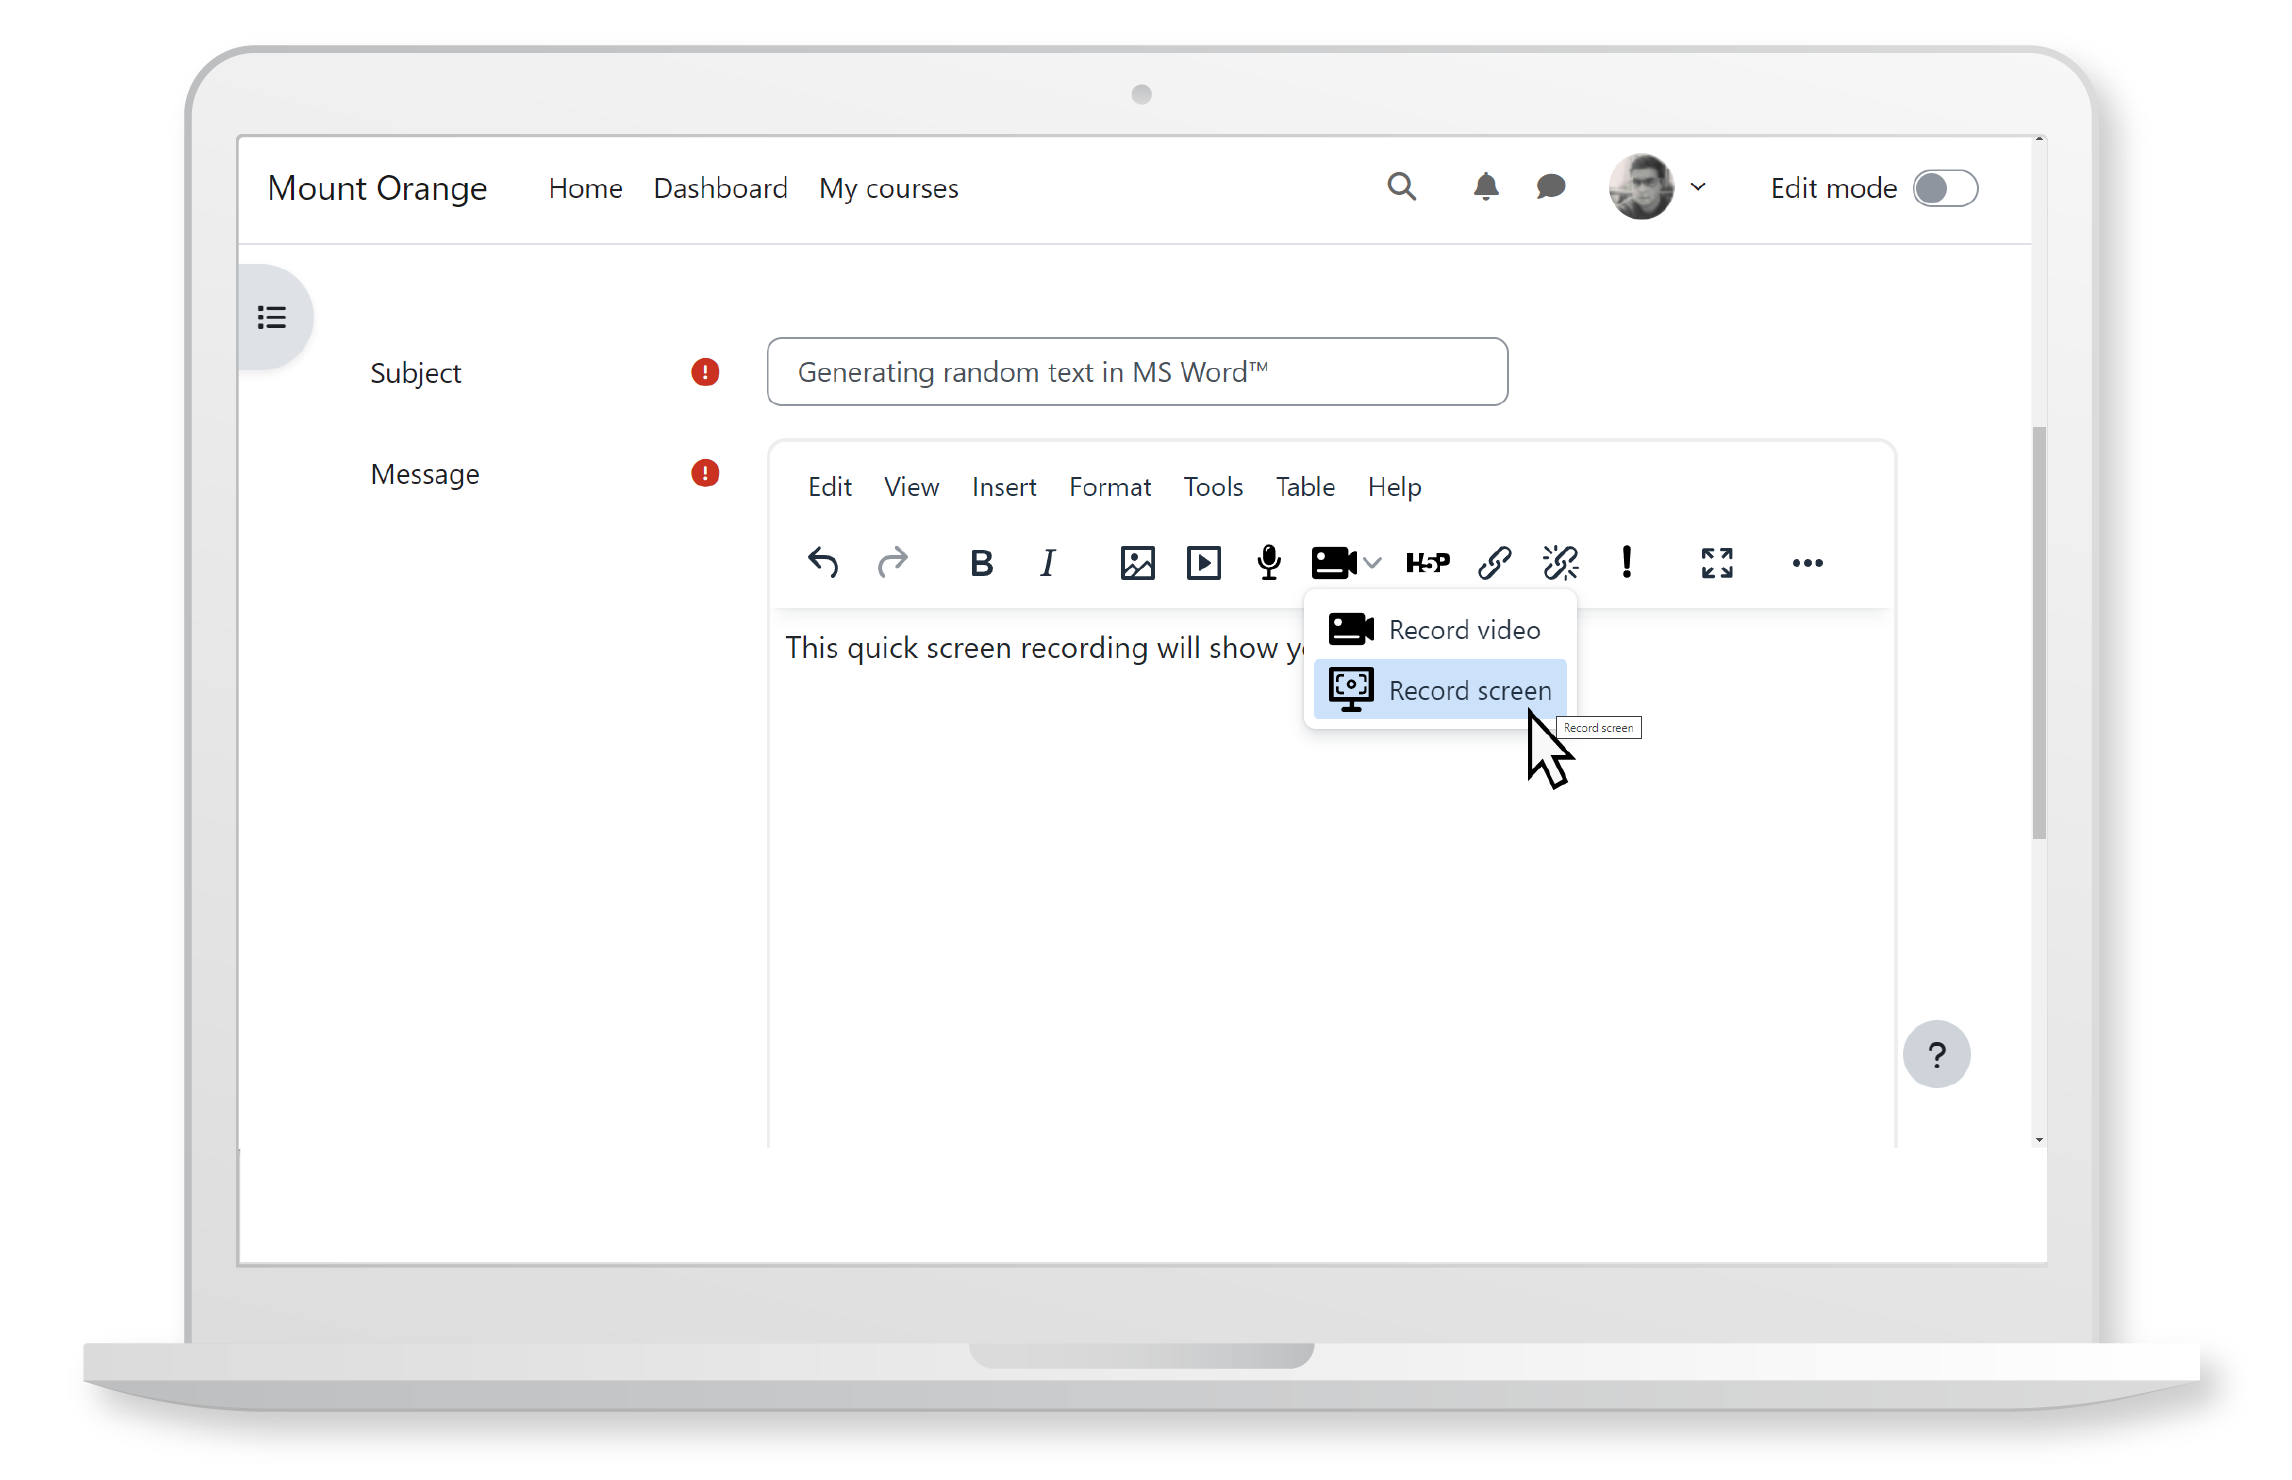Click the fullscreen expand icon
This screenshot has width=2292, height=1480.
point(1717,561)
